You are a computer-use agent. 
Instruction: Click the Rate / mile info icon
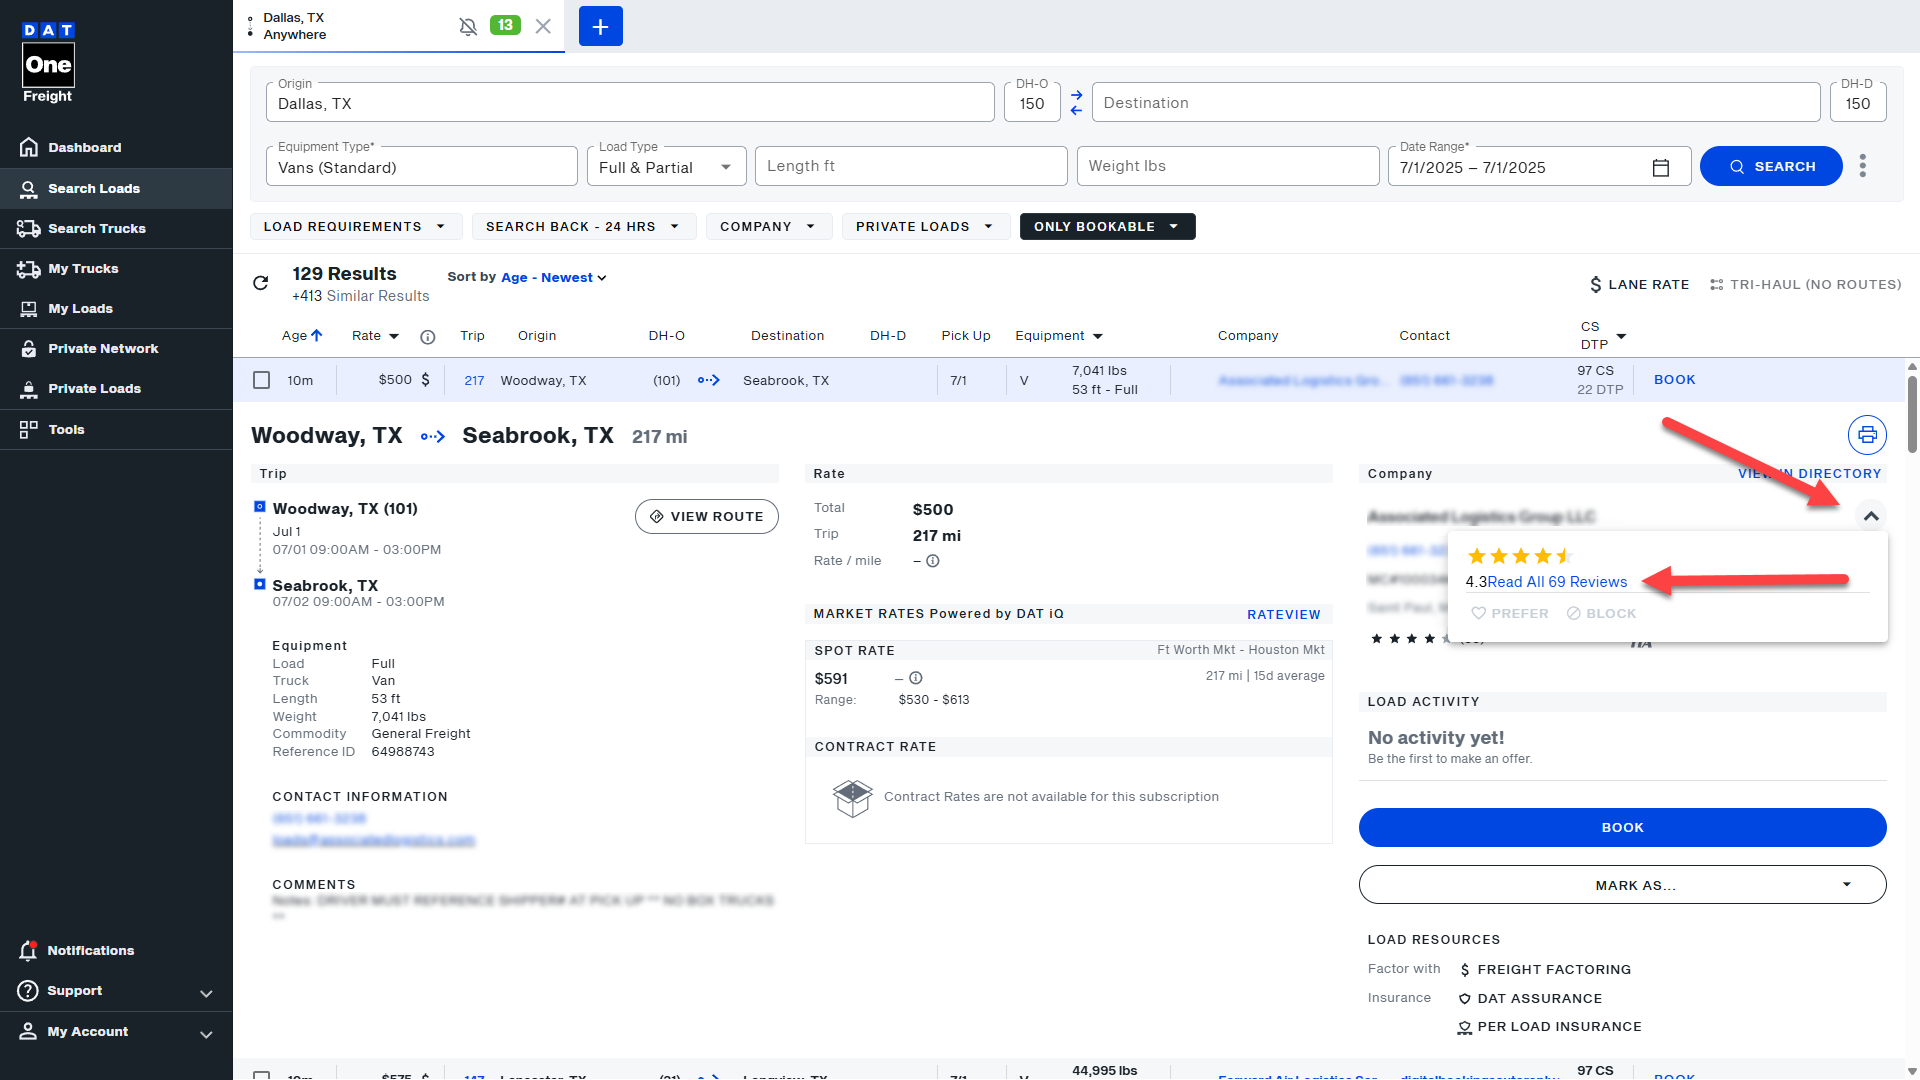(933, 561)
